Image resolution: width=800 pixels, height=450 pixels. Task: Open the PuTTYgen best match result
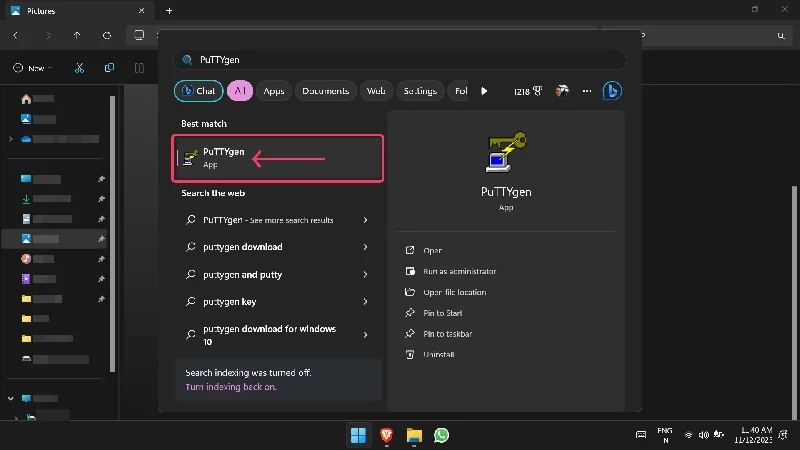tap(278, 158)
